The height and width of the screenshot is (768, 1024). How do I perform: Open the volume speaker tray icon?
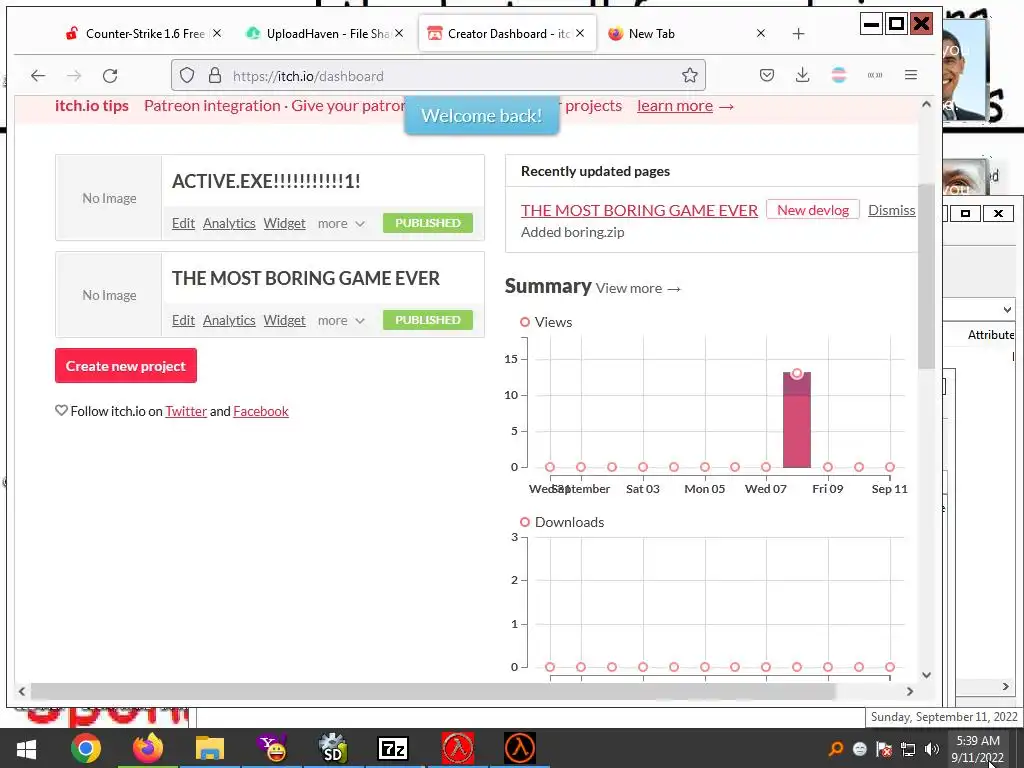click(932, 749)
